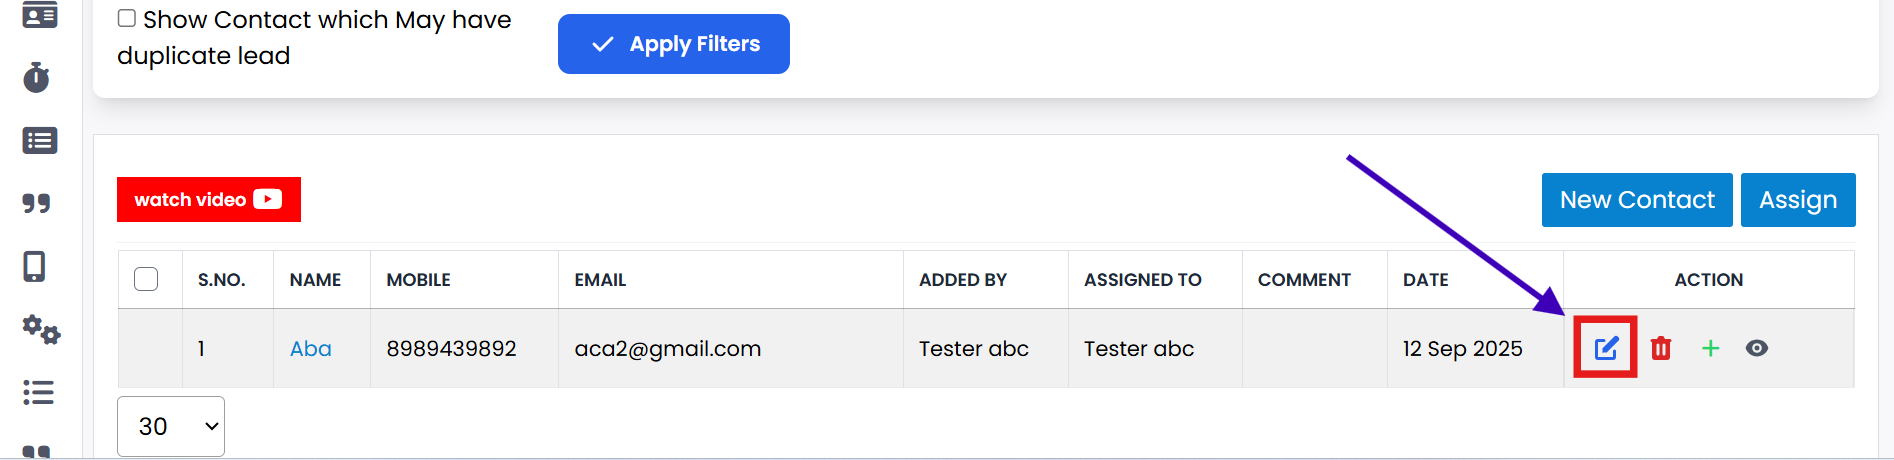This screenshot has width=1894, height=460.
Task: Select the mobile phone sidebar icon
Action: point(35,267)
